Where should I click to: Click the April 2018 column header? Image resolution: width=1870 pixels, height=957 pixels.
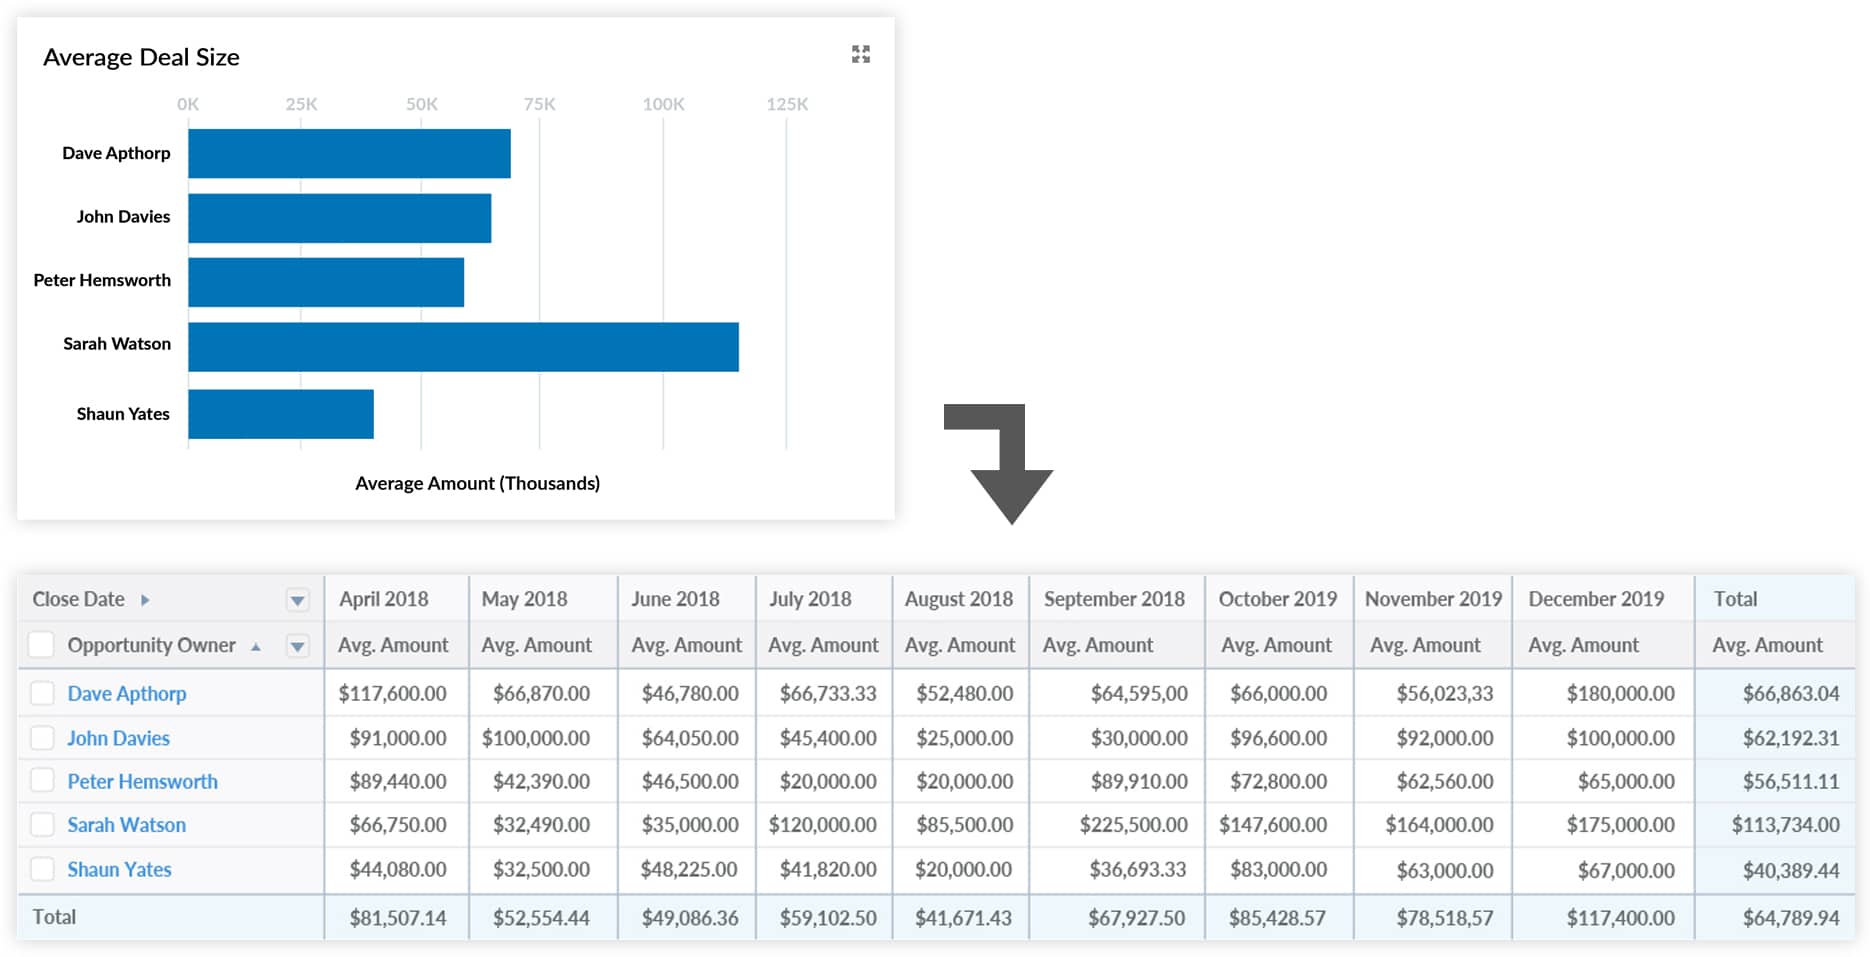[x=384, y=599]
